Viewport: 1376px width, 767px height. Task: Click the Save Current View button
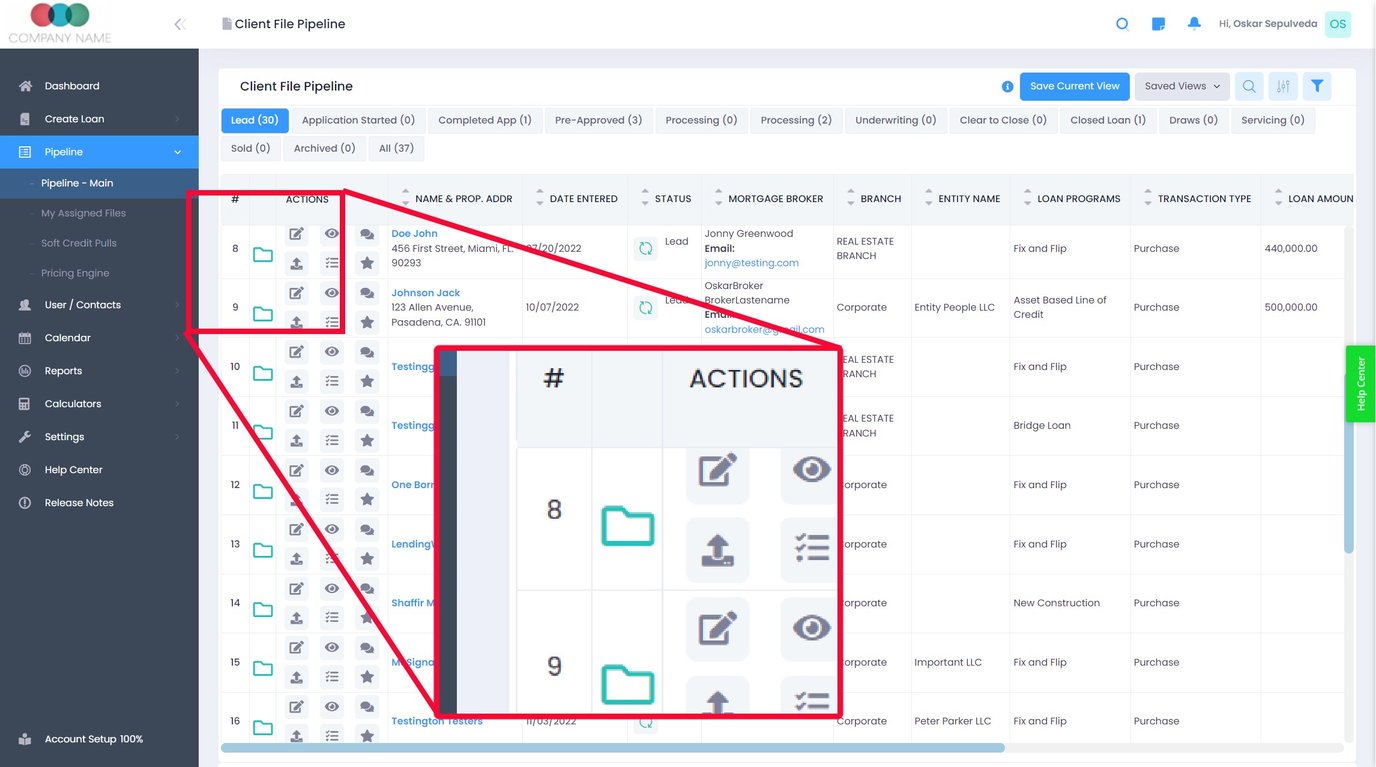(1074, 86)
